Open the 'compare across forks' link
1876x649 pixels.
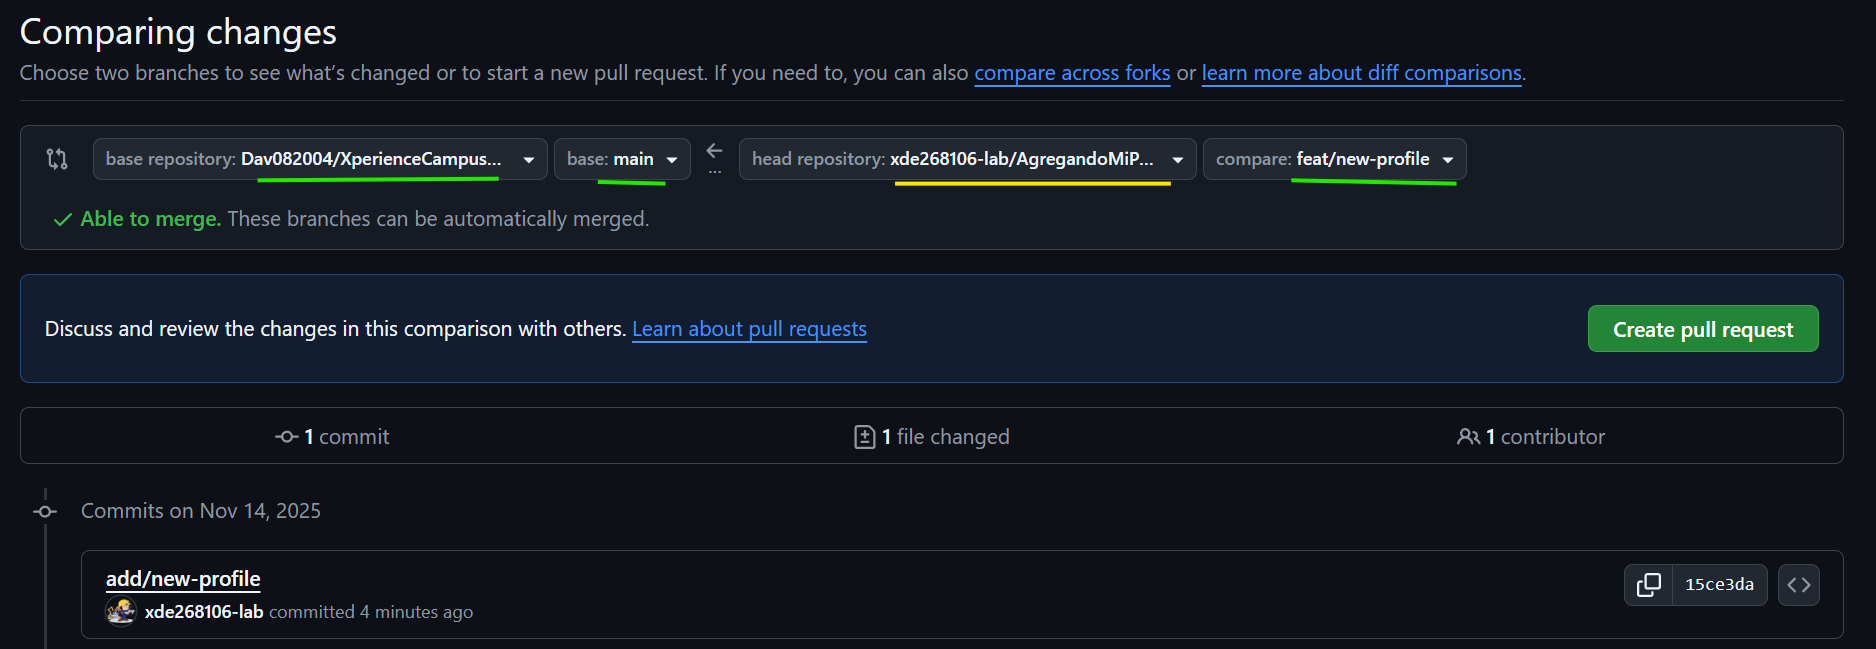pyautogui.click(x=1072, y=73)
